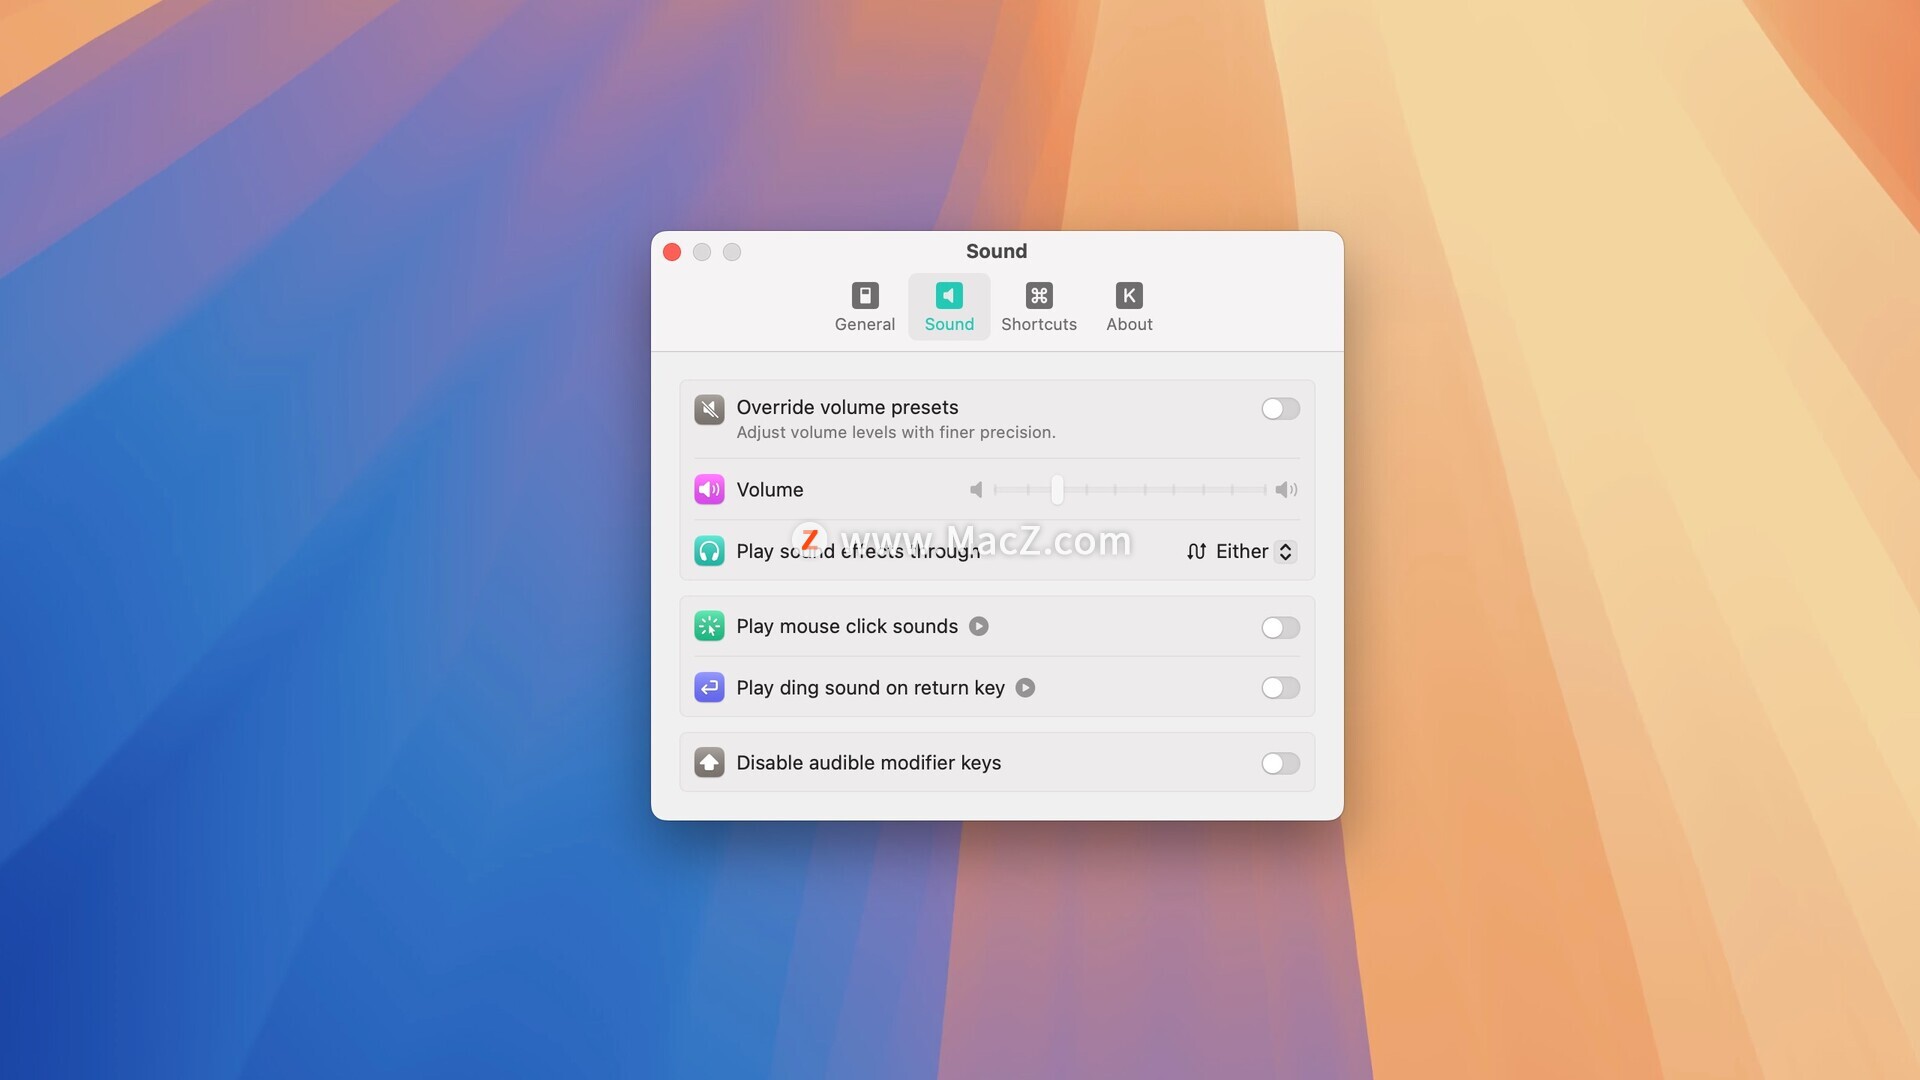The height and width of the screenshot is (1080, 1920).
Task: Click the 'Adjust volume levels with finer precision.' text
Action: click(896, 433)
